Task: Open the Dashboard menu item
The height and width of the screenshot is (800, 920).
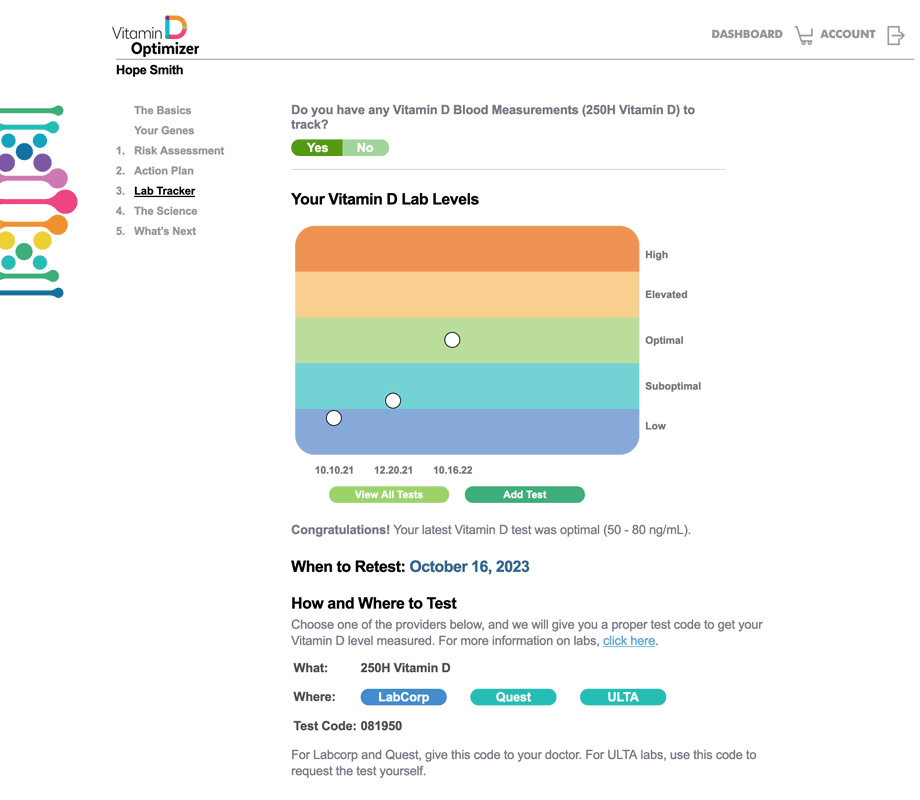Action: [746, 34]
